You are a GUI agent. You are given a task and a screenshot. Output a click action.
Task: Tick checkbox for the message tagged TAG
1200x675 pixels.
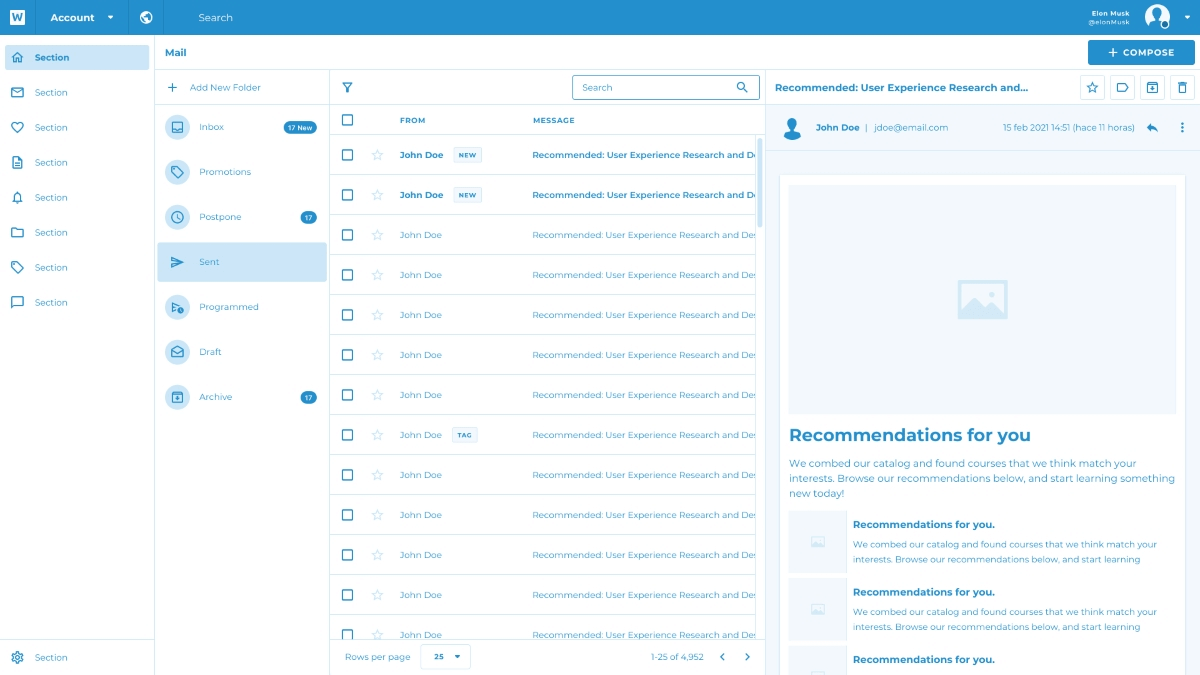tap(347, 435)
